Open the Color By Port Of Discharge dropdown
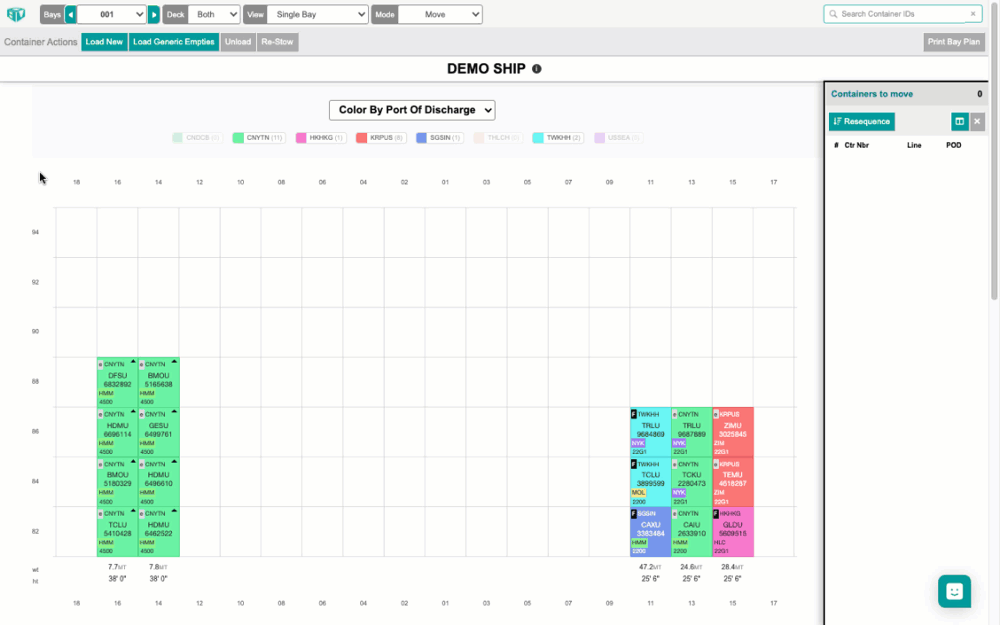Viewport: 1000px width, 625px height. tap(412, 110)
